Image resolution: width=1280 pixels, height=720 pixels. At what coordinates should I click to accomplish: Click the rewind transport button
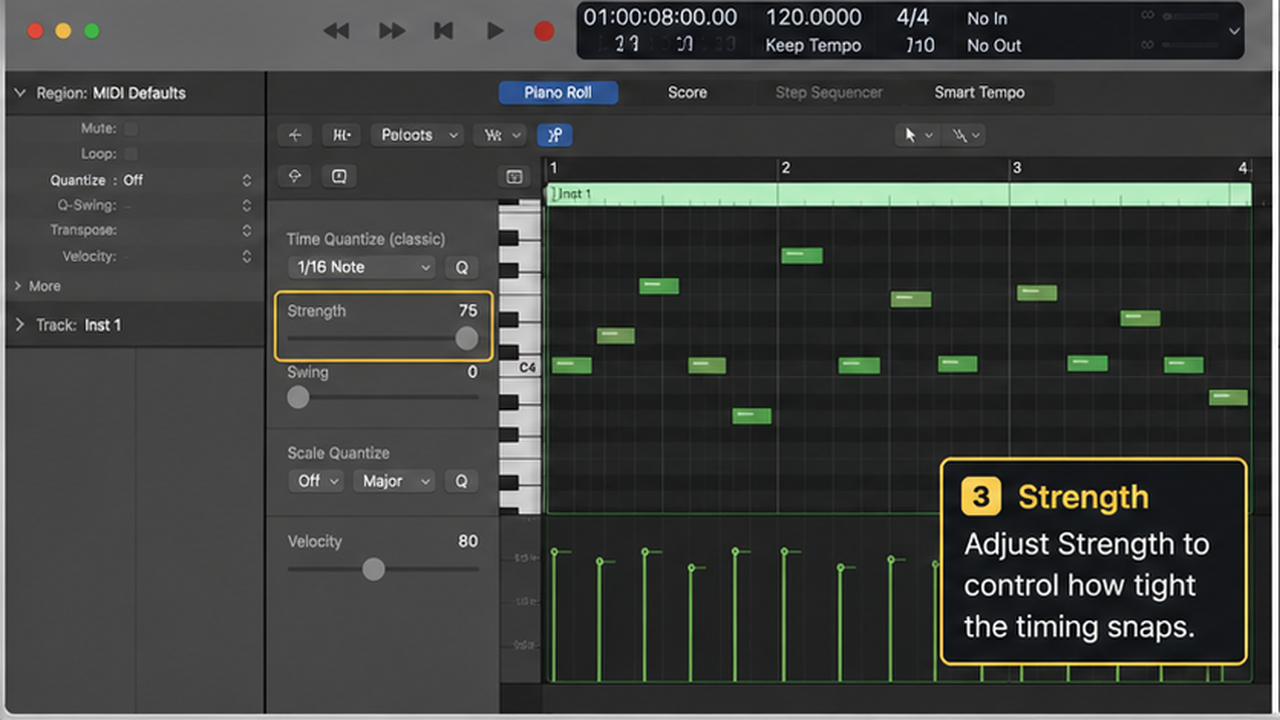tap(336, 31)
